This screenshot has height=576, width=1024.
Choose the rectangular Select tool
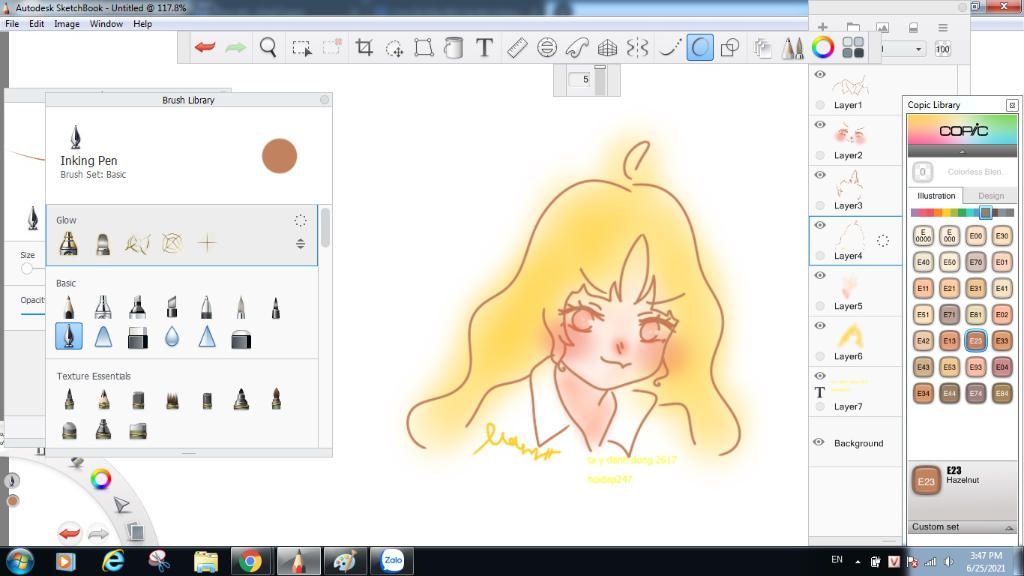301,48
